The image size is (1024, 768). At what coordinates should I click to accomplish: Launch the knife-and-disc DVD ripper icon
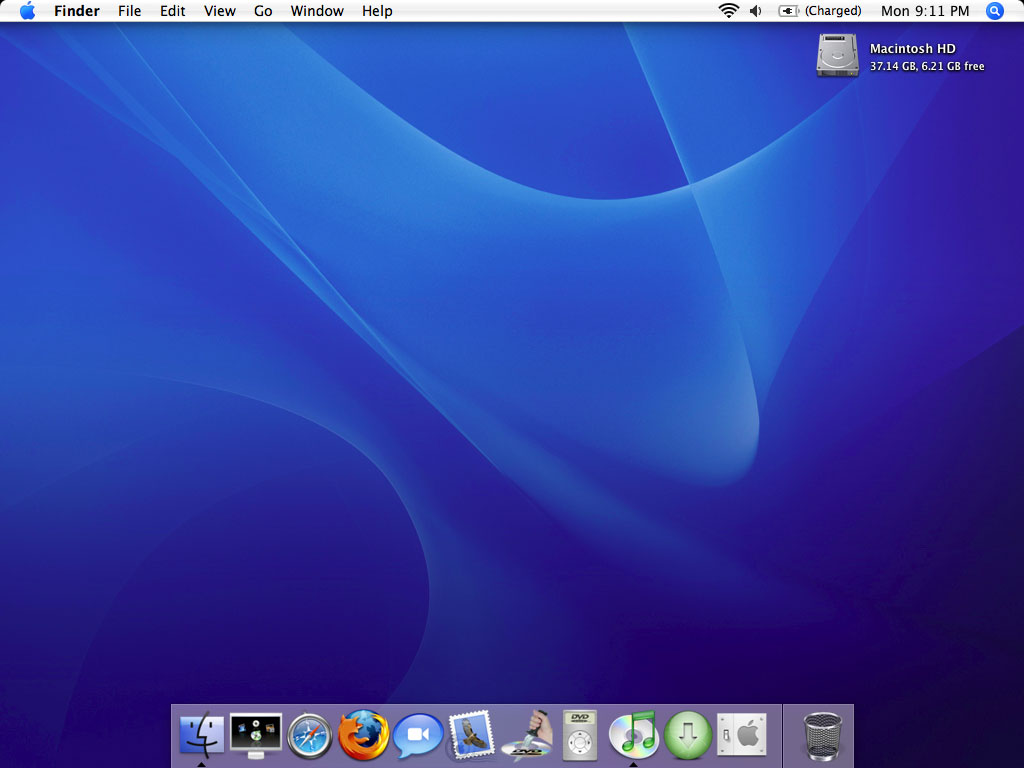coord(527,737)
